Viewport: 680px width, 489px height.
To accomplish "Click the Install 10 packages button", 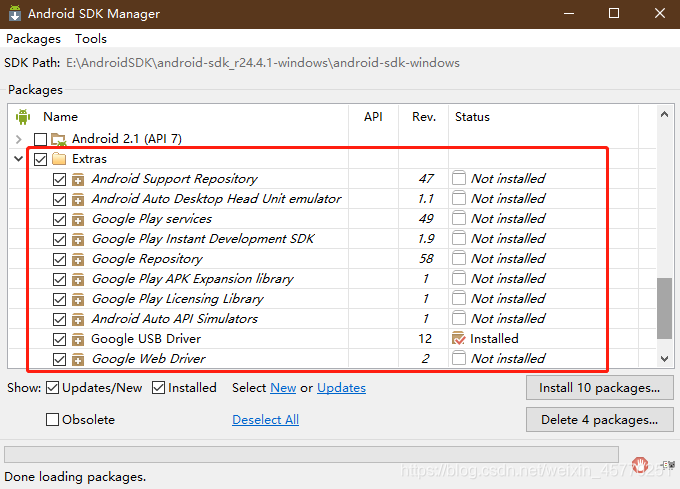I will coord(599,388).
